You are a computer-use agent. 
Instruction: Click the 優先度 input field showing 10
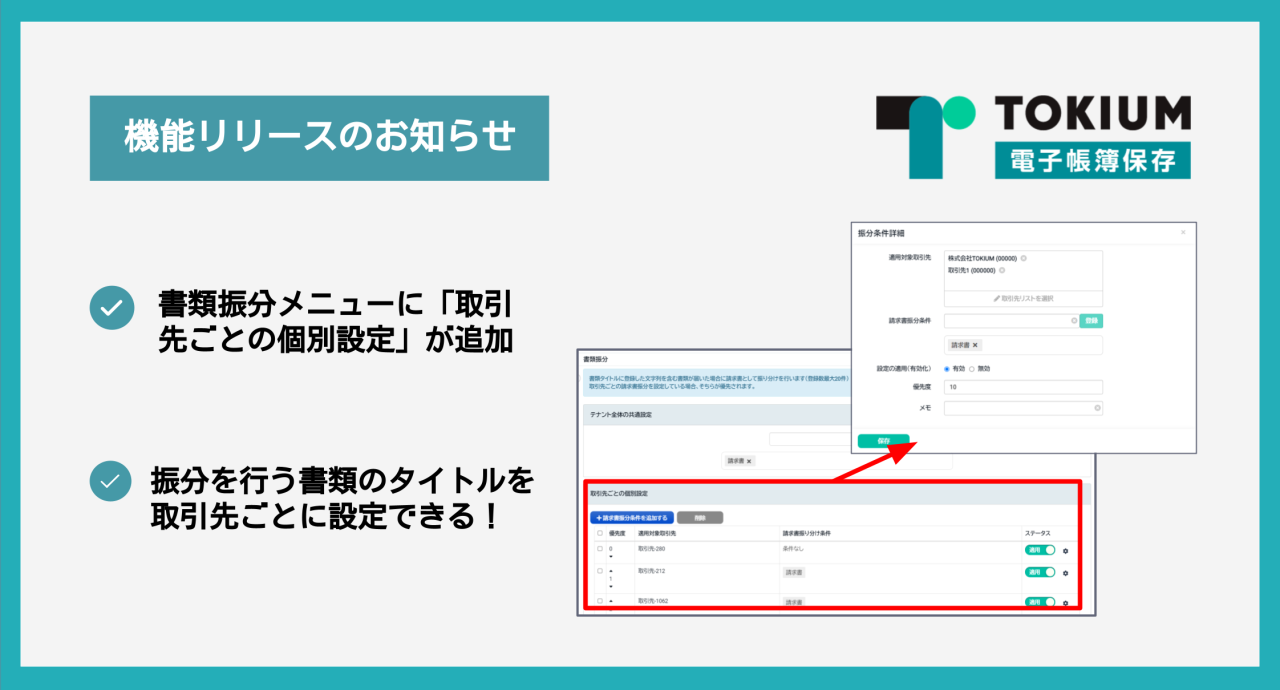click(1023, 387)
